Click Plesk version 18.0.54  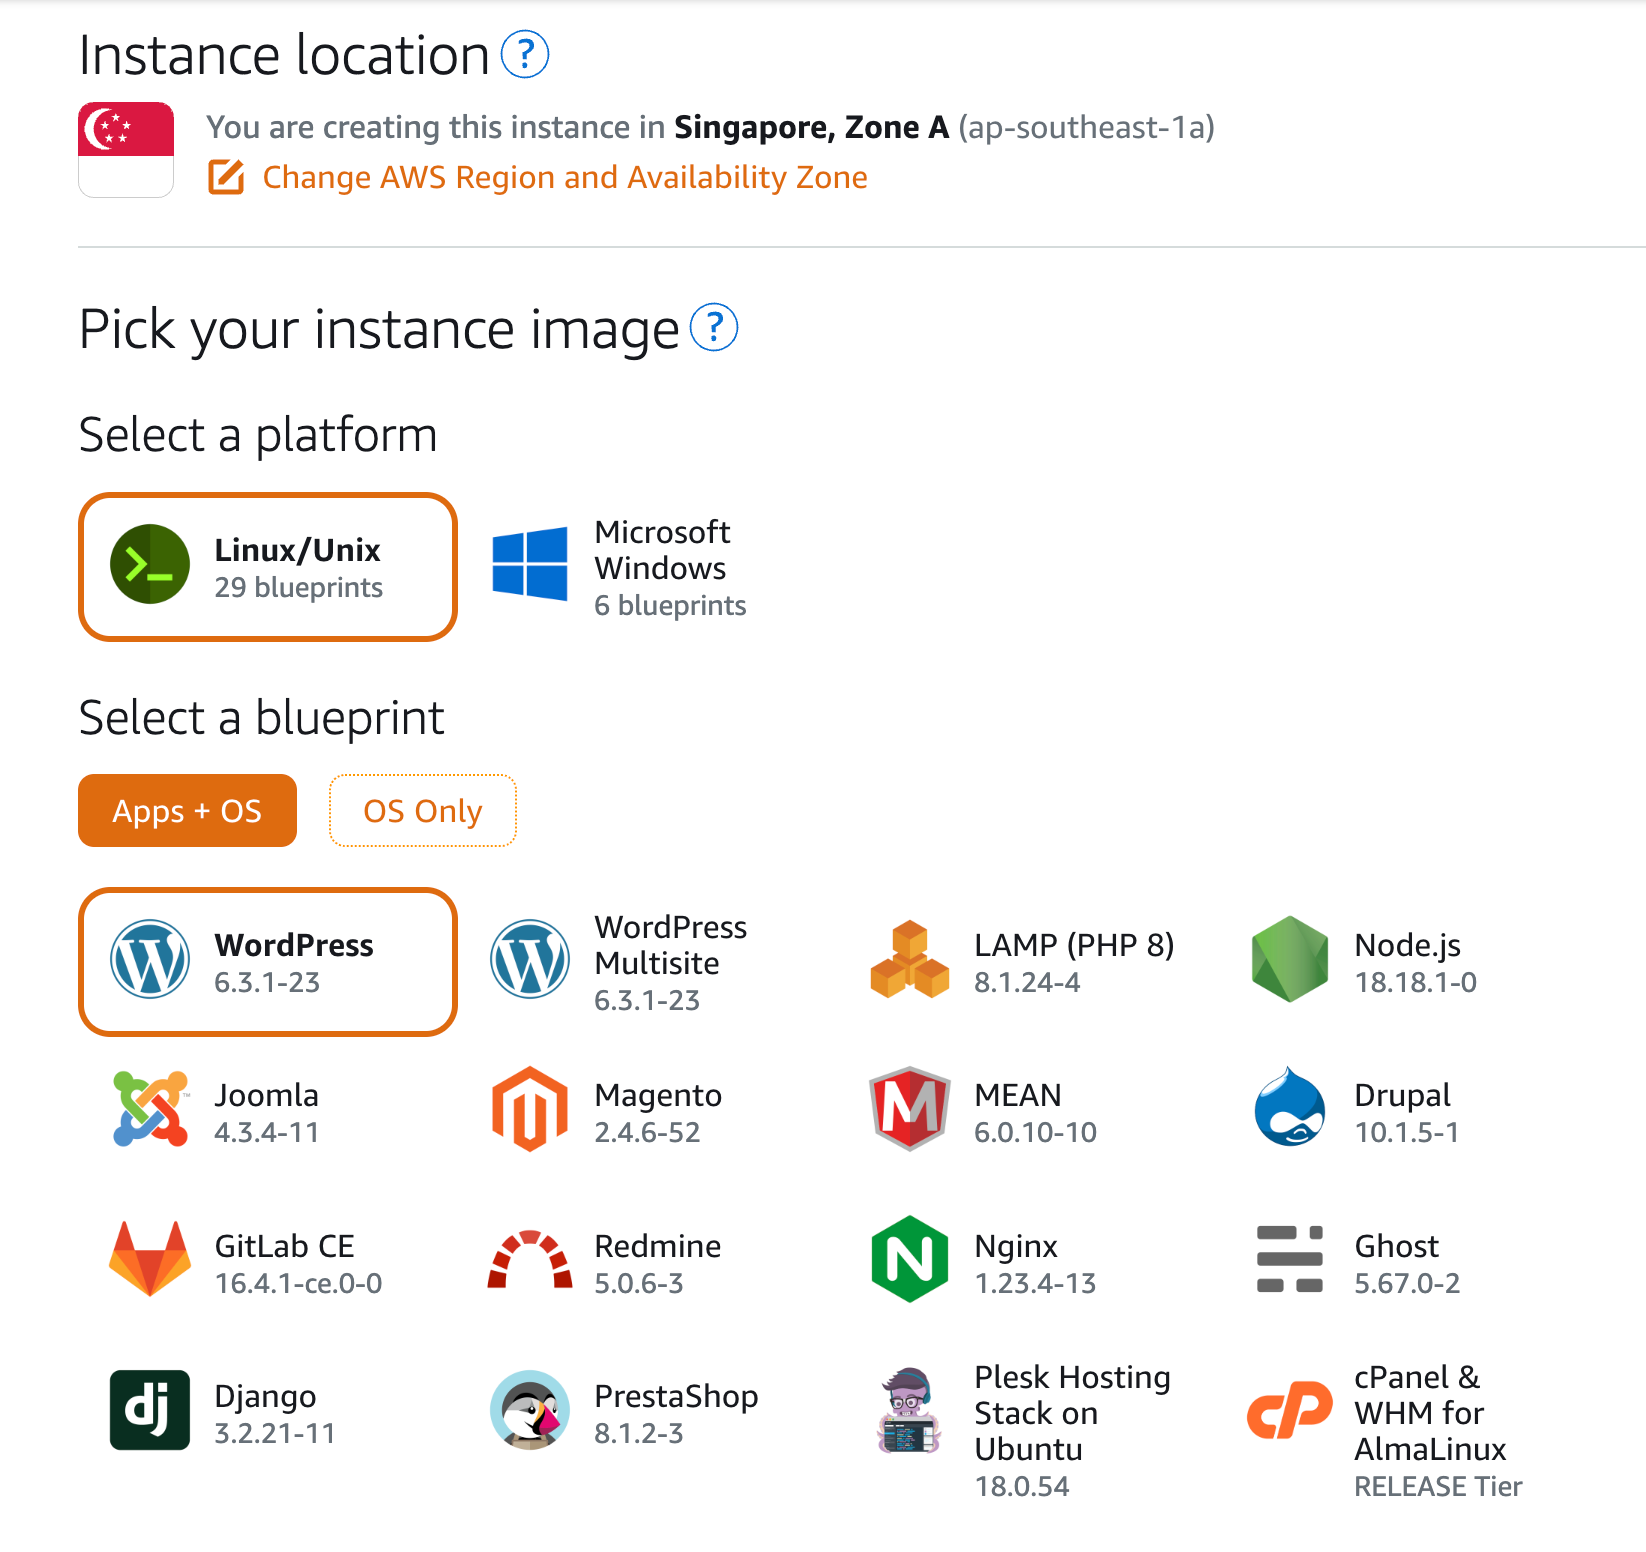click(x=1022, y=1487)
